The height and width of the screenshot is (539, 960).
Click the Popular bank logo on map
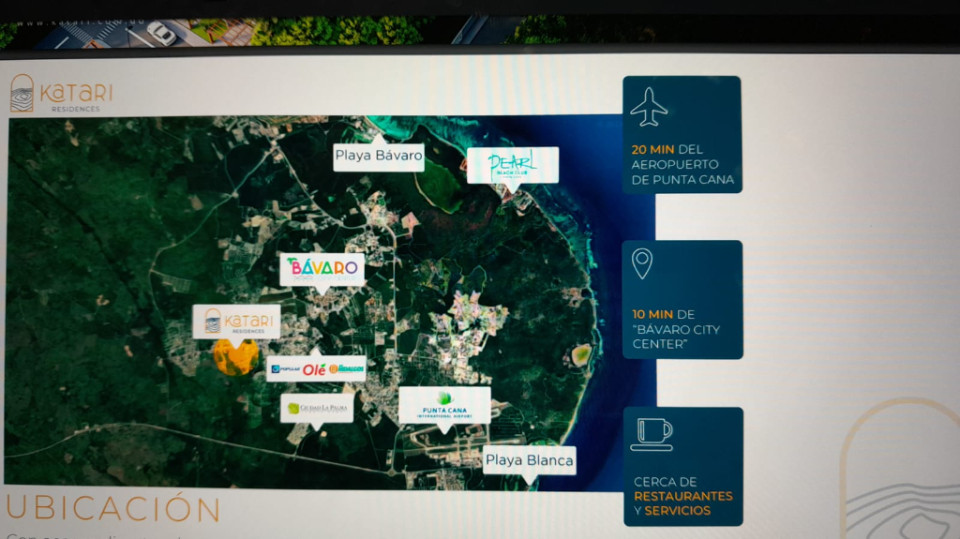[285, 369]
